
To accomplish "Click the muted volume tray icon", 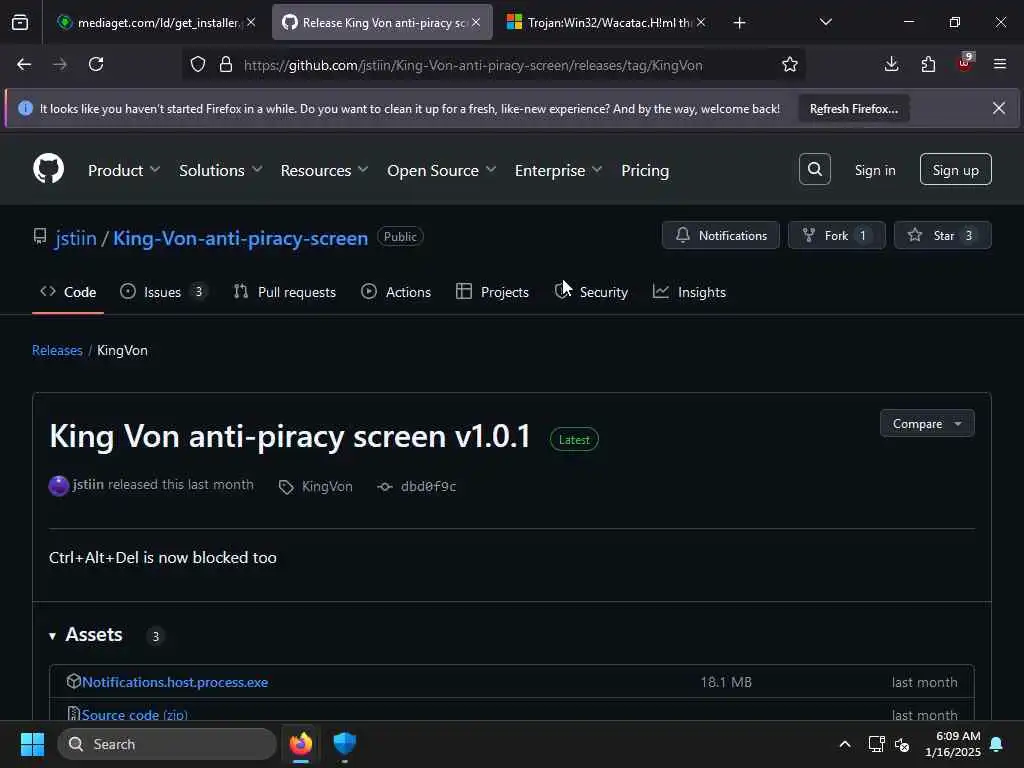I will (903, 744).
